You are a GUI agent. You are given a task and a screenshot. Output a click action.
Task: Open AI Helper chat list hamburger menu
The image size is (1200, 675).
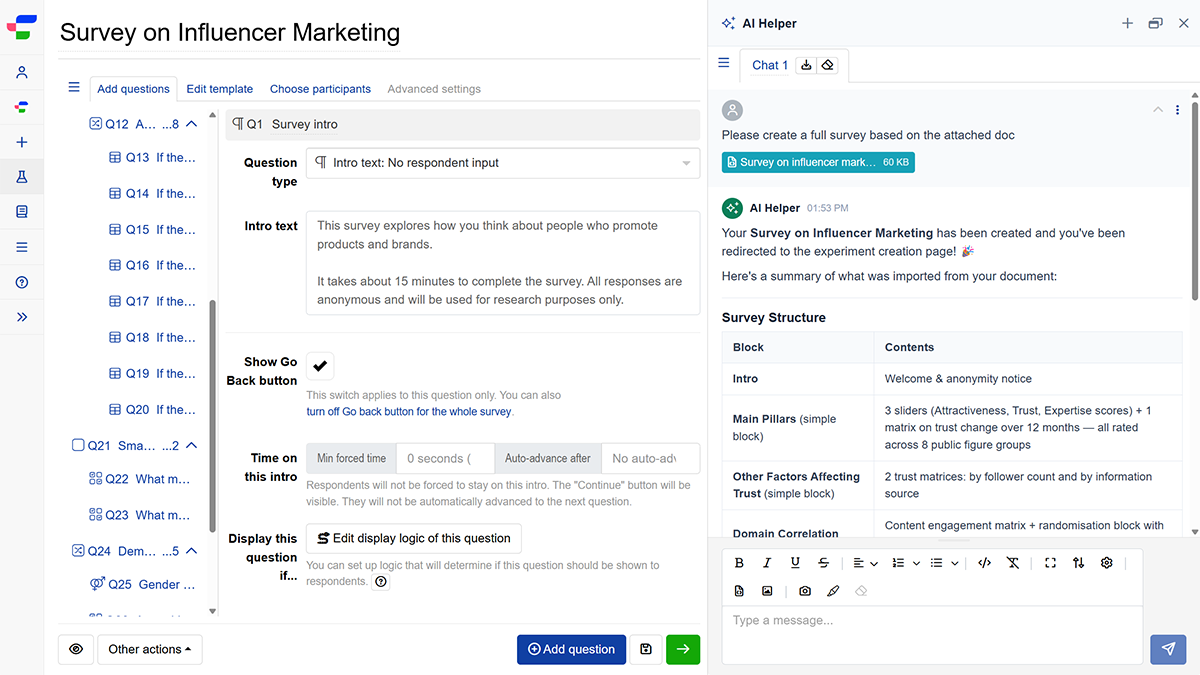[x=724, y=63]
